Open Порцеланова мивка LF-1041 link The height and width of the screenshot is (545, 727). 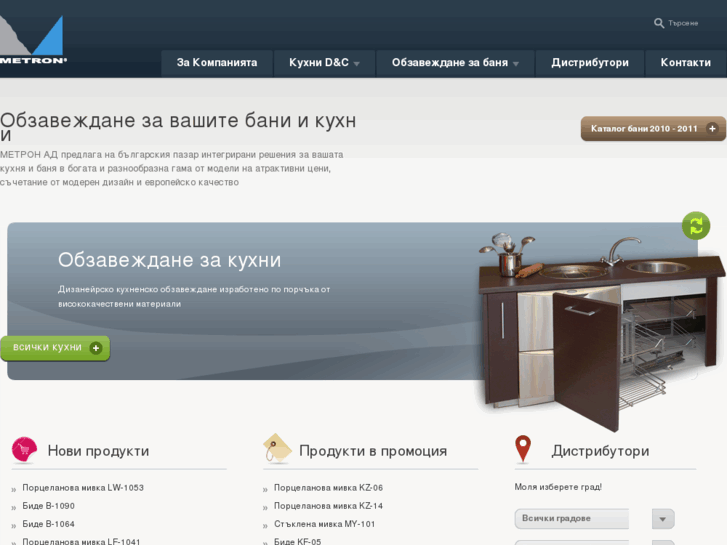(x=81, y=541)
